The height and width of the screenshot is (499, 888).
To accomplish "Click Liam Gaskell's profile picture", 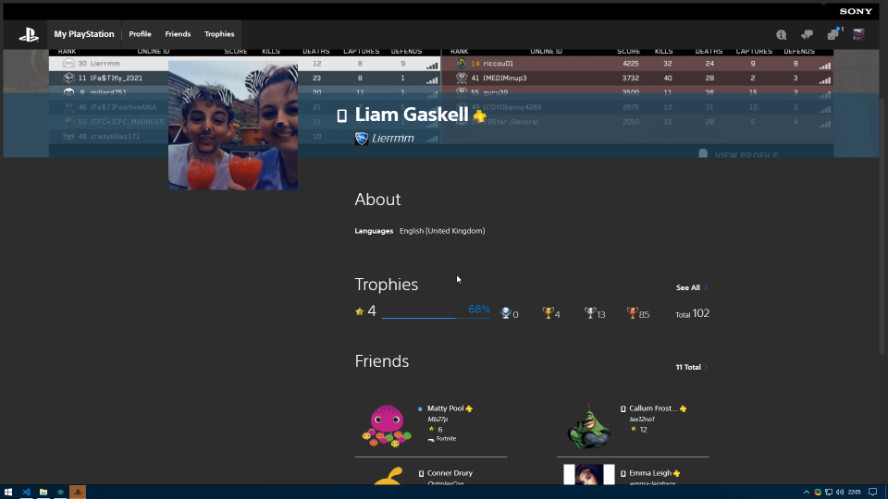I will 233,125.
